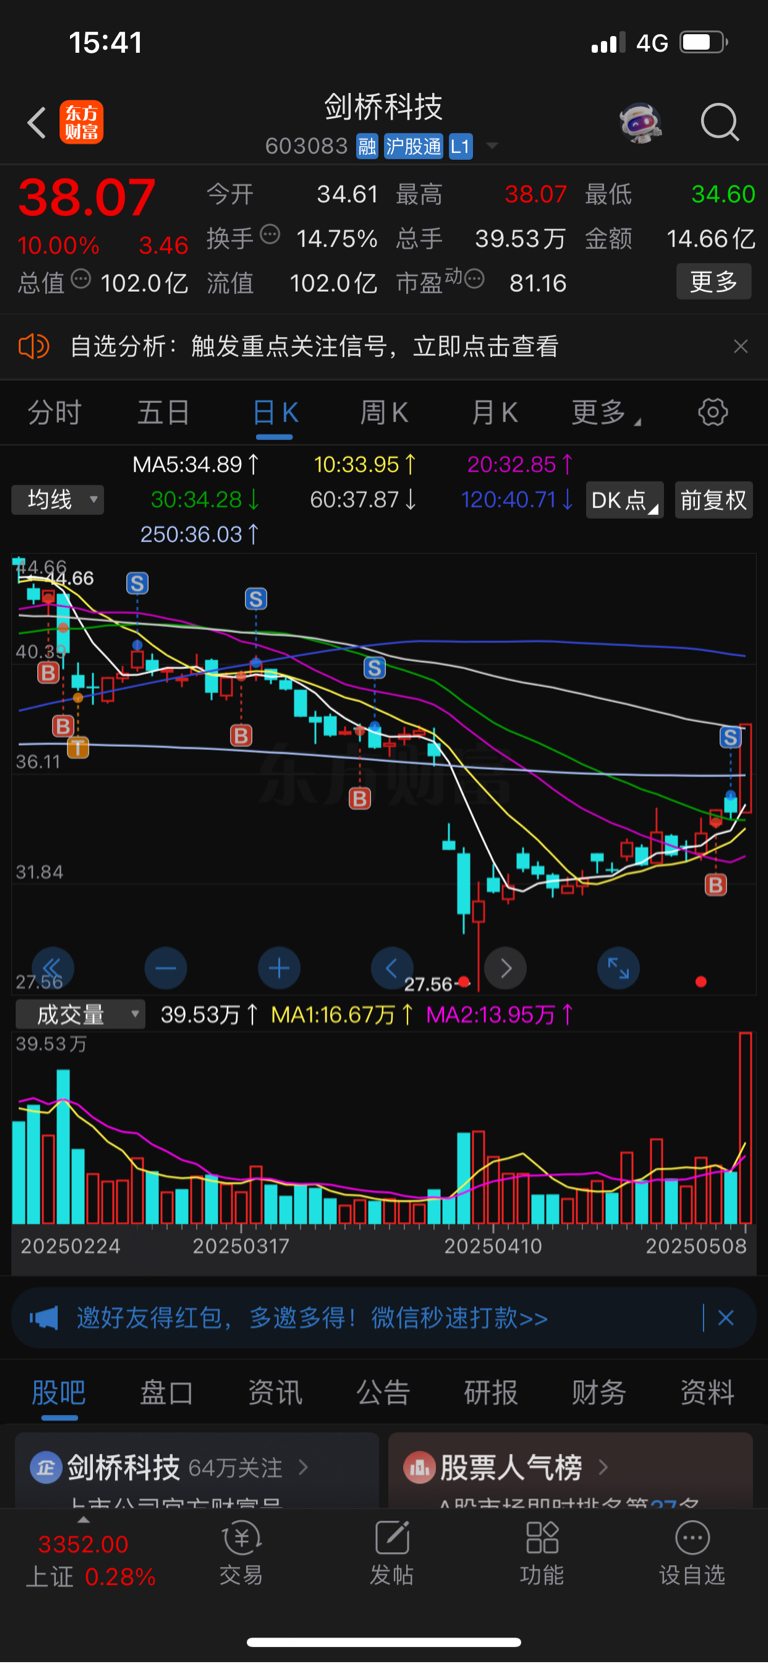This screenshot has width=768, height=1663.
Task: Open the 功能 functions grid
Action: click(x=542, y=1554)
